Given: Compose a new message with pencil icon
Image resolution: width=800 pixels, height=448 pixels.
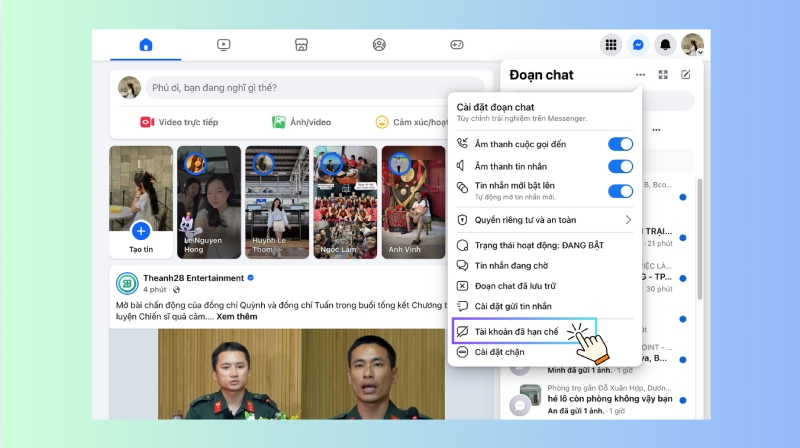Looking at the screenshot, I should pos(686,74).
